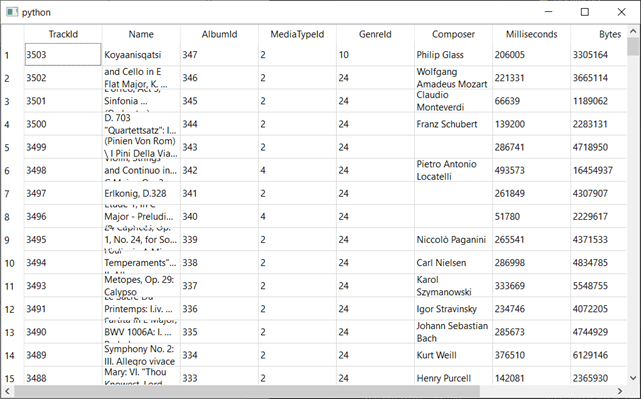Click the horizontal scrollbar right arrow
Viewport: 641px width, 399px height.
pos(620,391)
